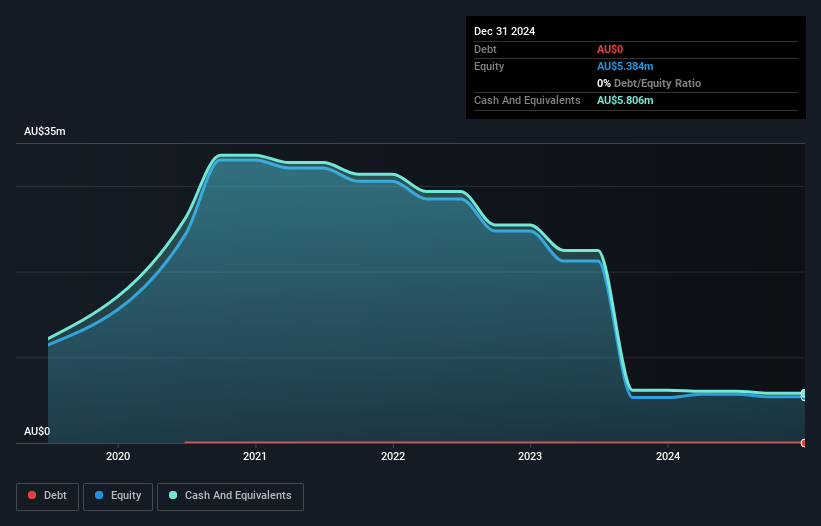The height and width of the screenshot is (526, 821).
Task: Click the 2023 x-axis label
Action: pyautogui.click(x=530, y=456)
